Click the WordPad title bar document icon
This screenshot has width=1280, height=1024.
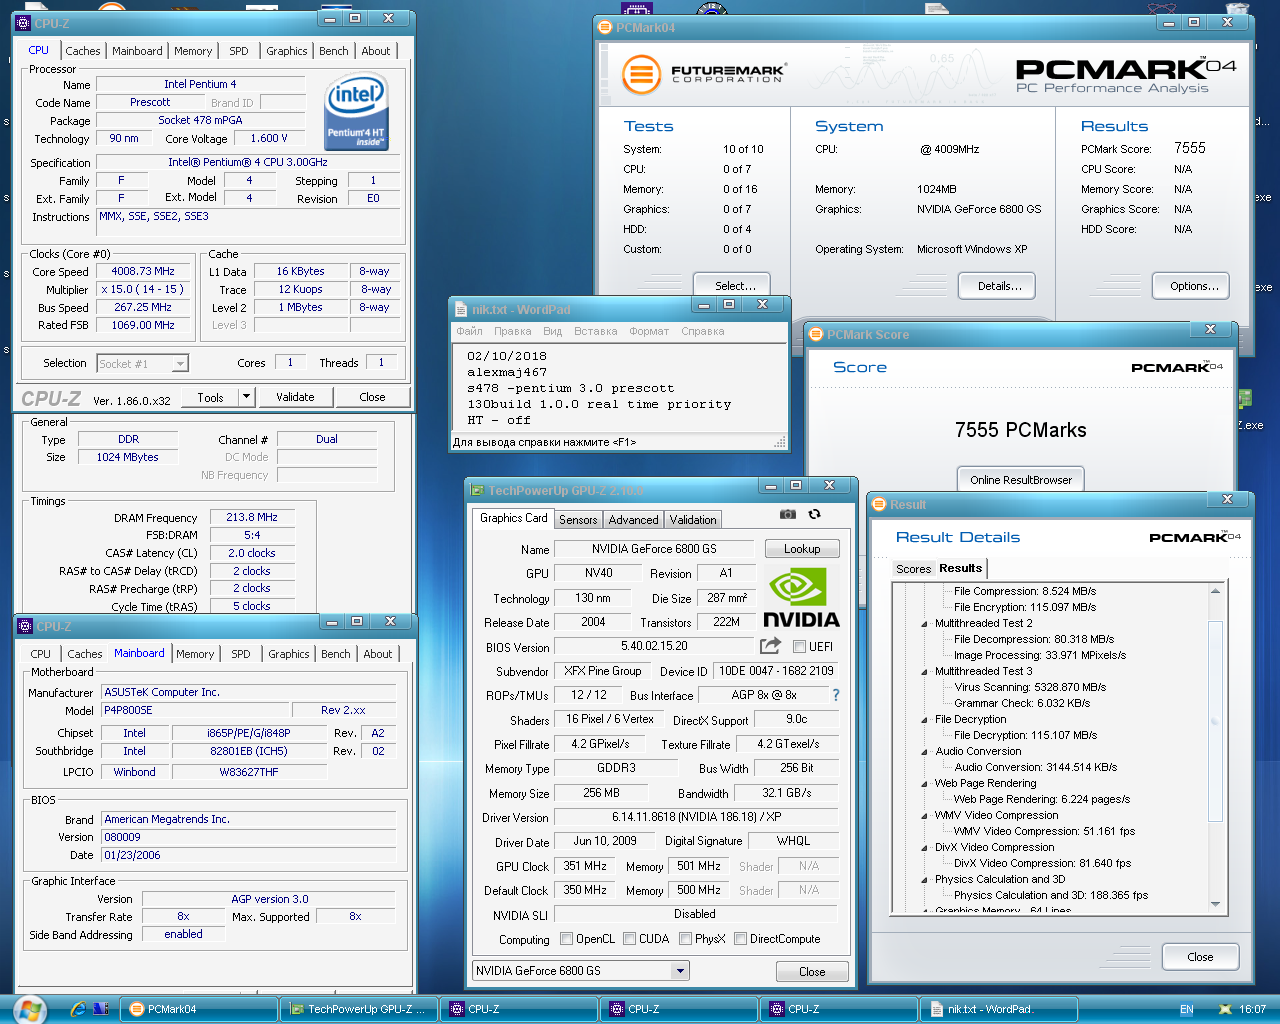coord(461,309)
